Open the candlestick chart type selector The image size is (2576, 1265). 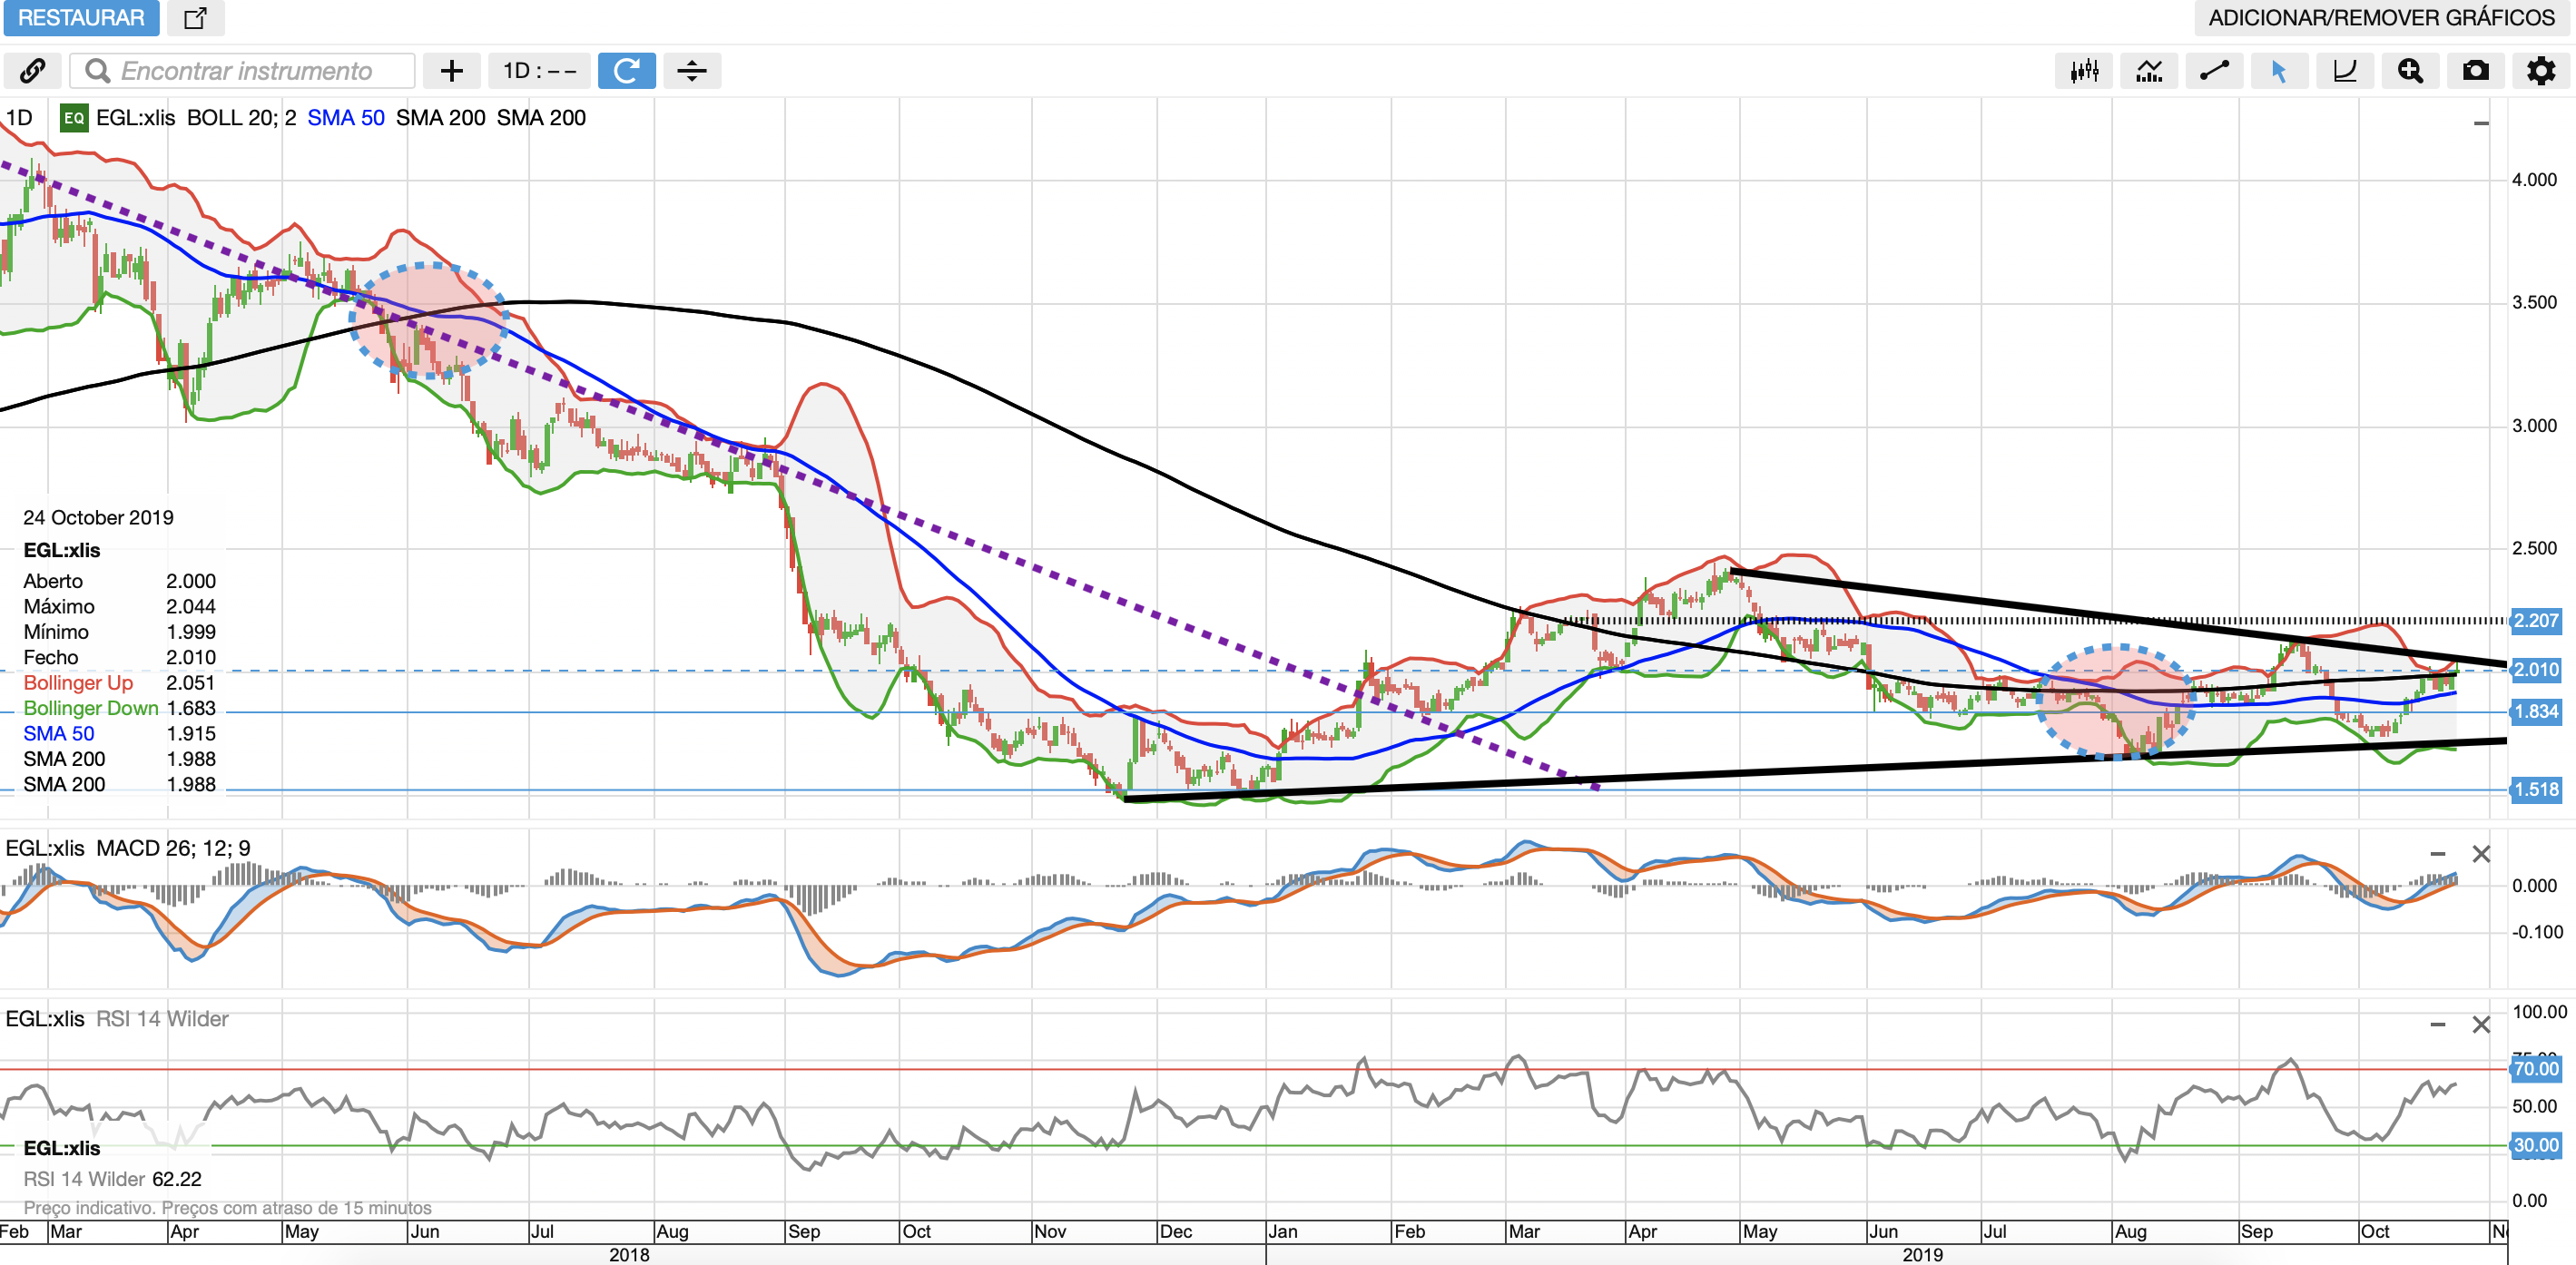point(2084,71)
